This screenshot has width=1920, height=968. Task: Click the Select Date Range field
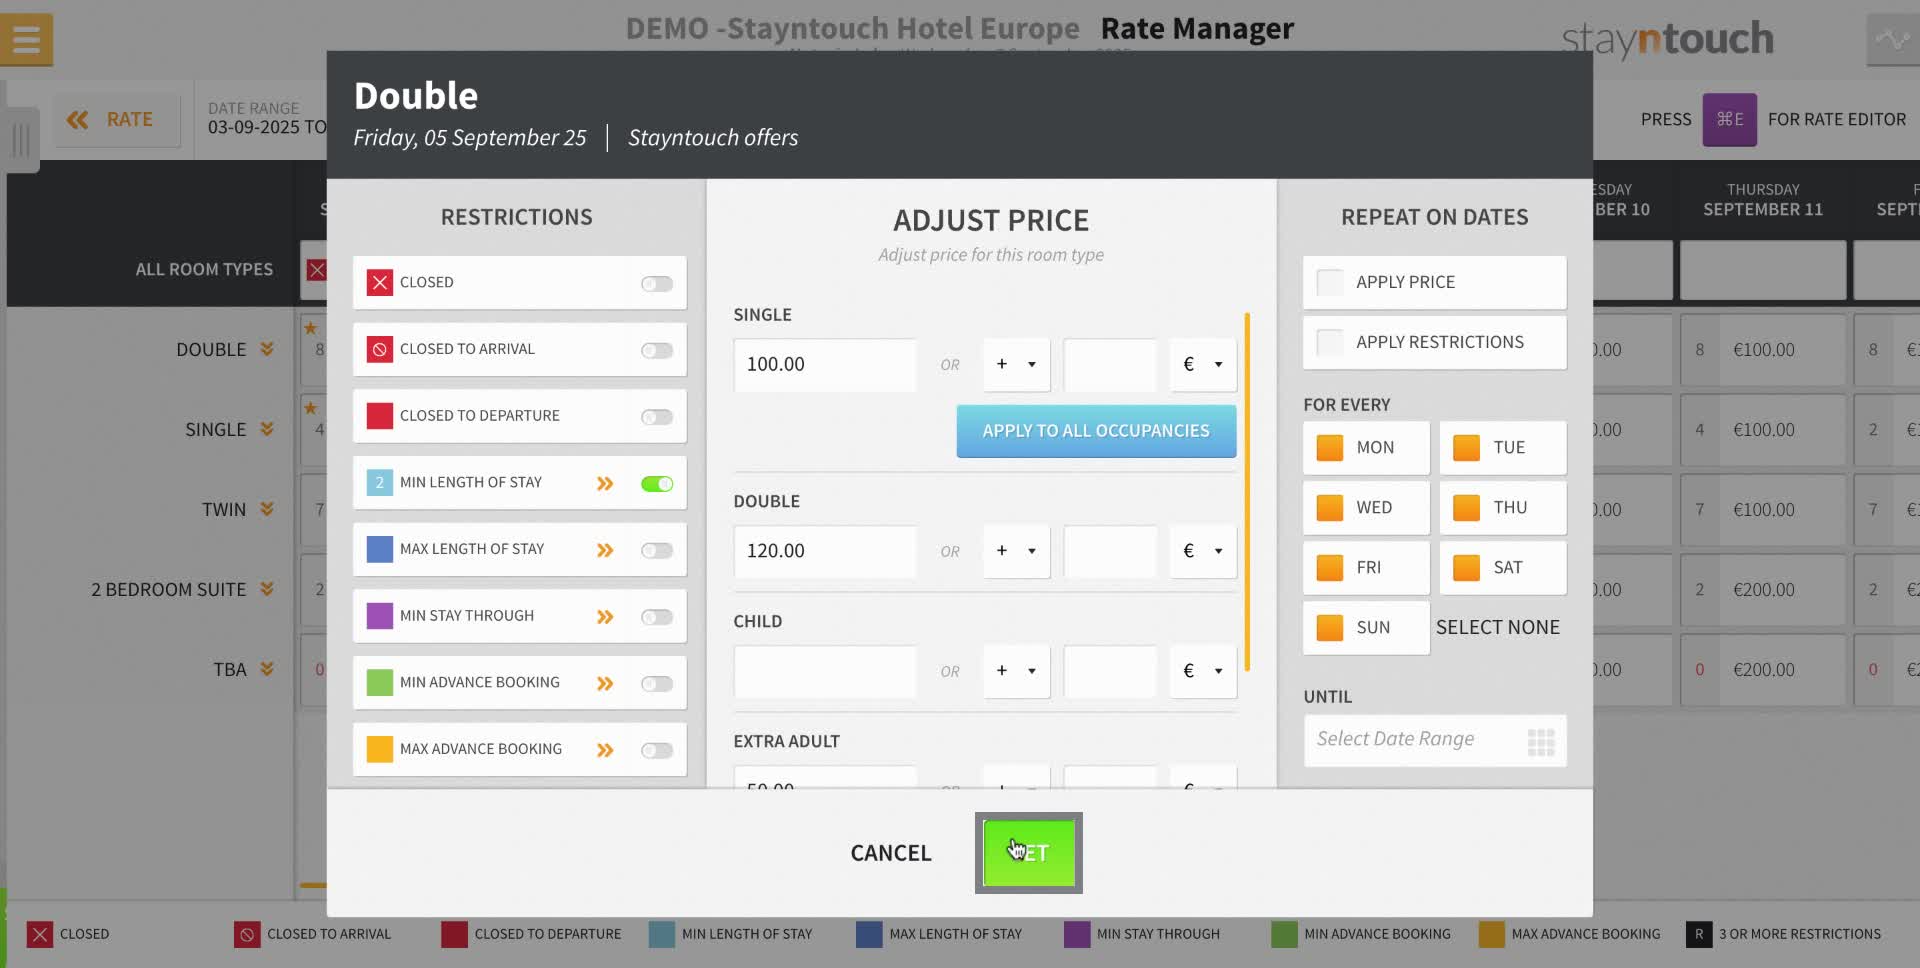coord(1435,741)
